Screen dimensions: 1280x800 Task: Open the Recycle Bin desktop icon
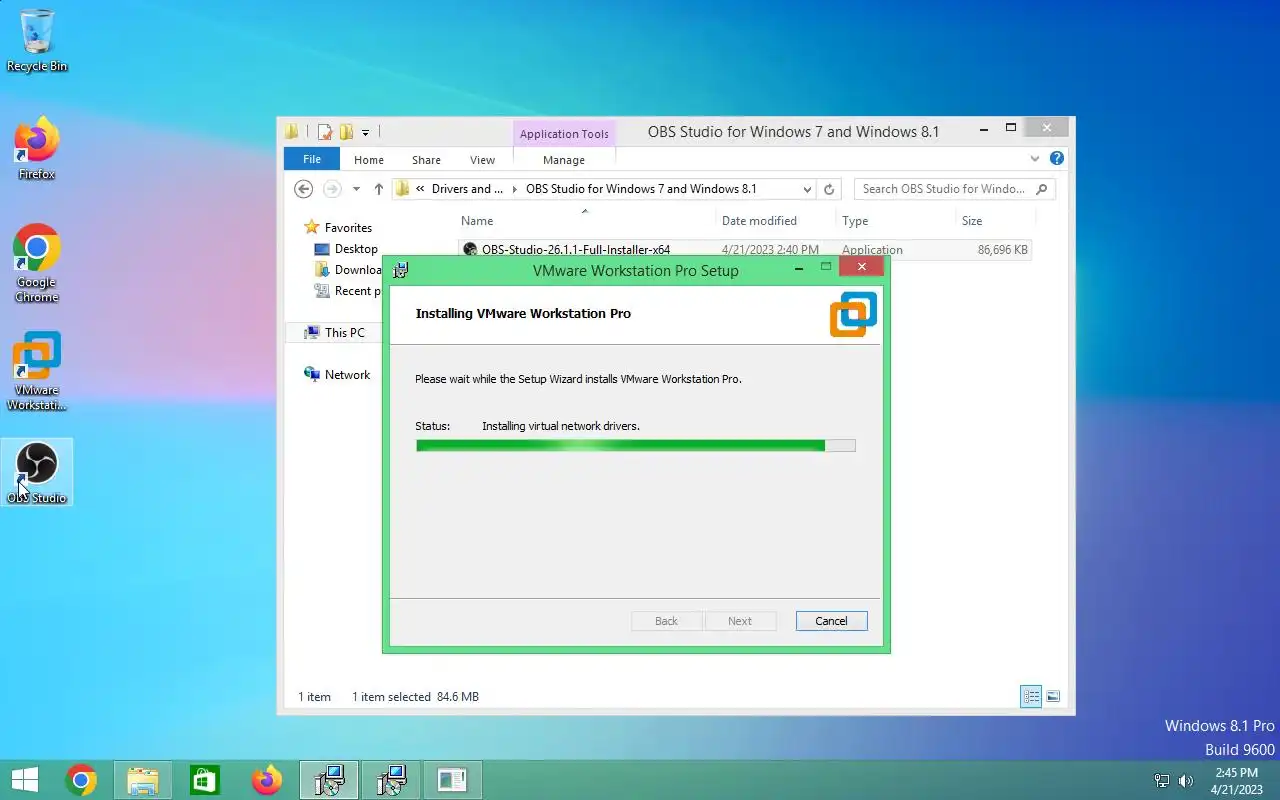(37, 40)
